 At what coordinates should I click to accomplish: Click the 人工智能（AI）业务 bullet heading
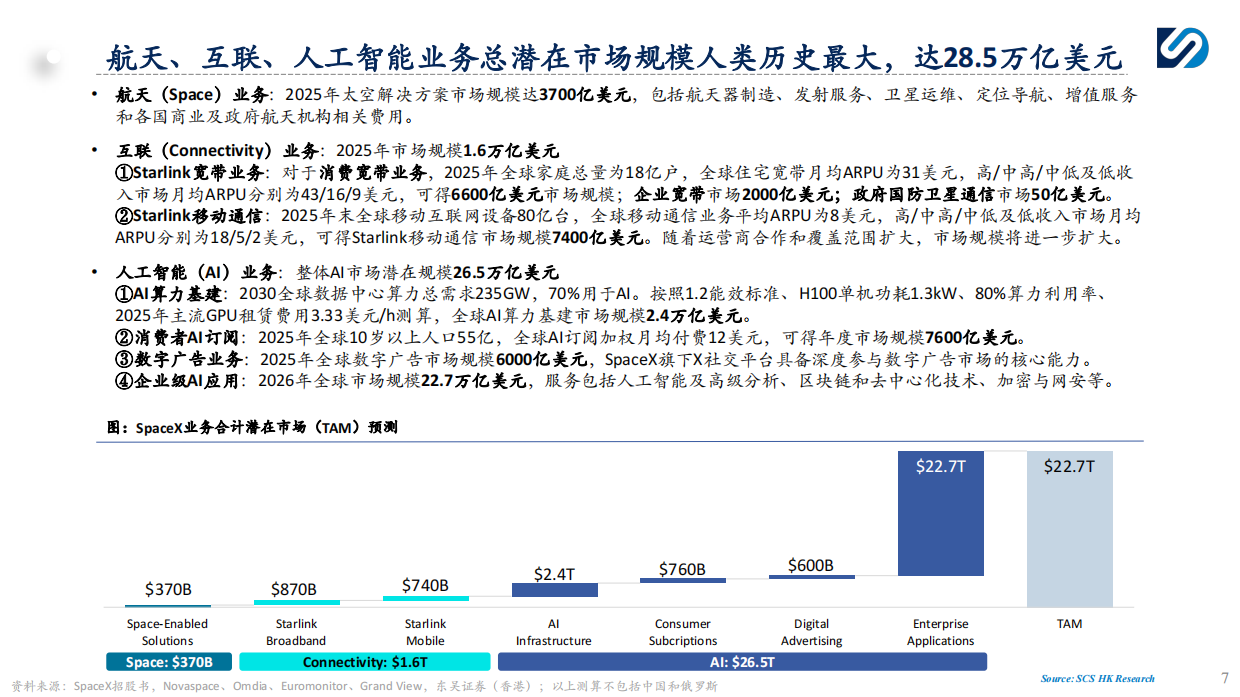pyautogui.click(x=196, y=273)
